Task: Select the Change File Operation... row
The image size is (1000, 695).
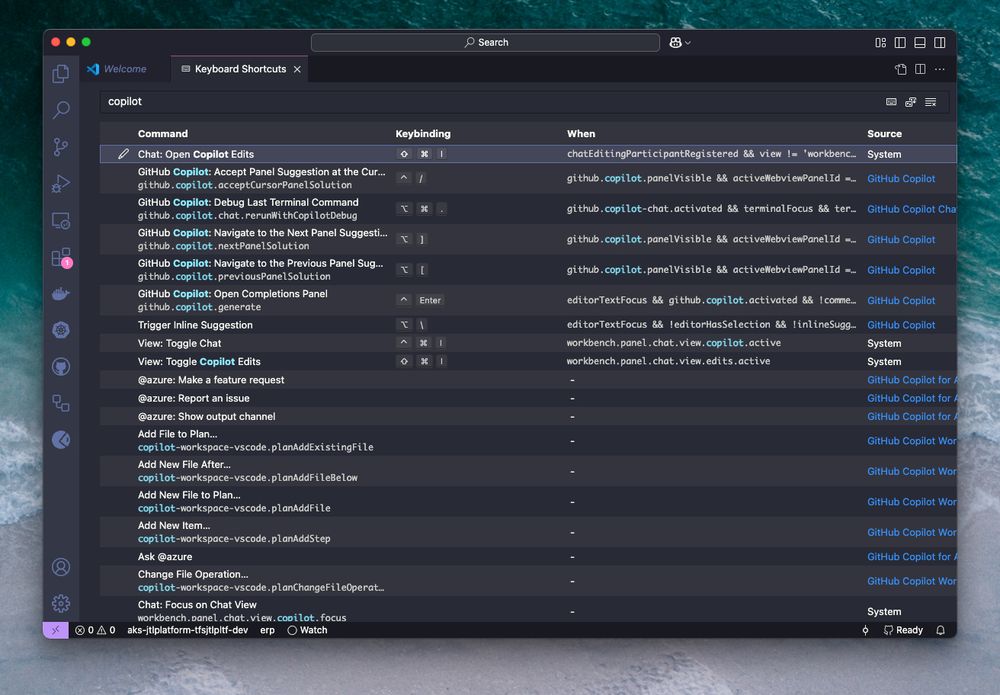Action: click(528, 581)
